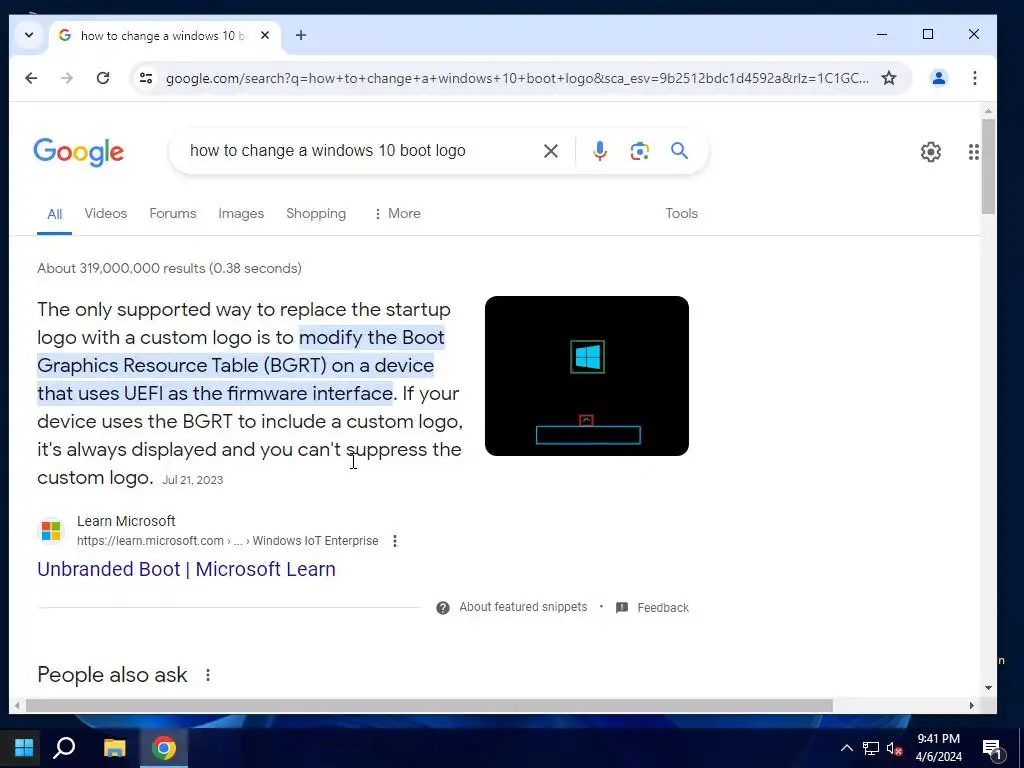1024x768 pixels.
Task: Switch to the Forums tab
Action: click(x=172, y=214)
